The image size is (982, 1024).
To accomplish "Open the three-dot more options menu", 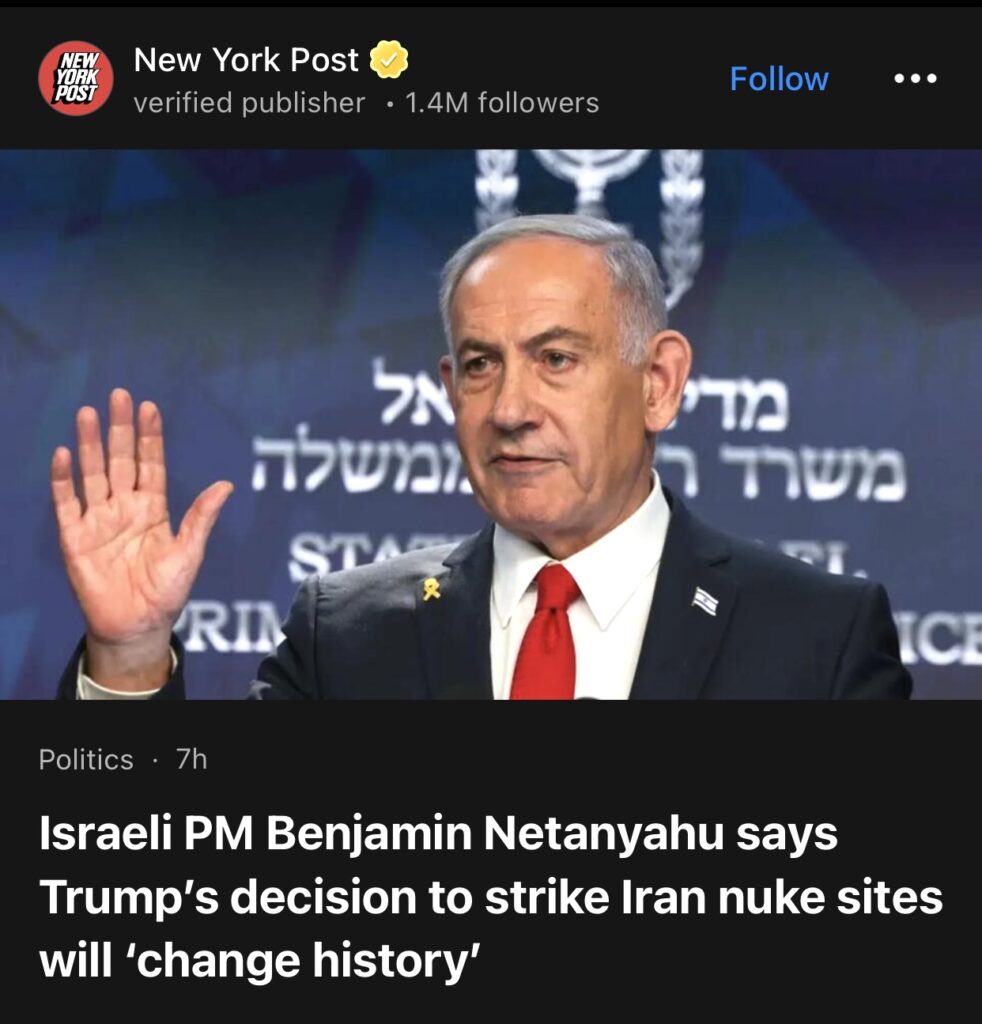I will point(915,78).
